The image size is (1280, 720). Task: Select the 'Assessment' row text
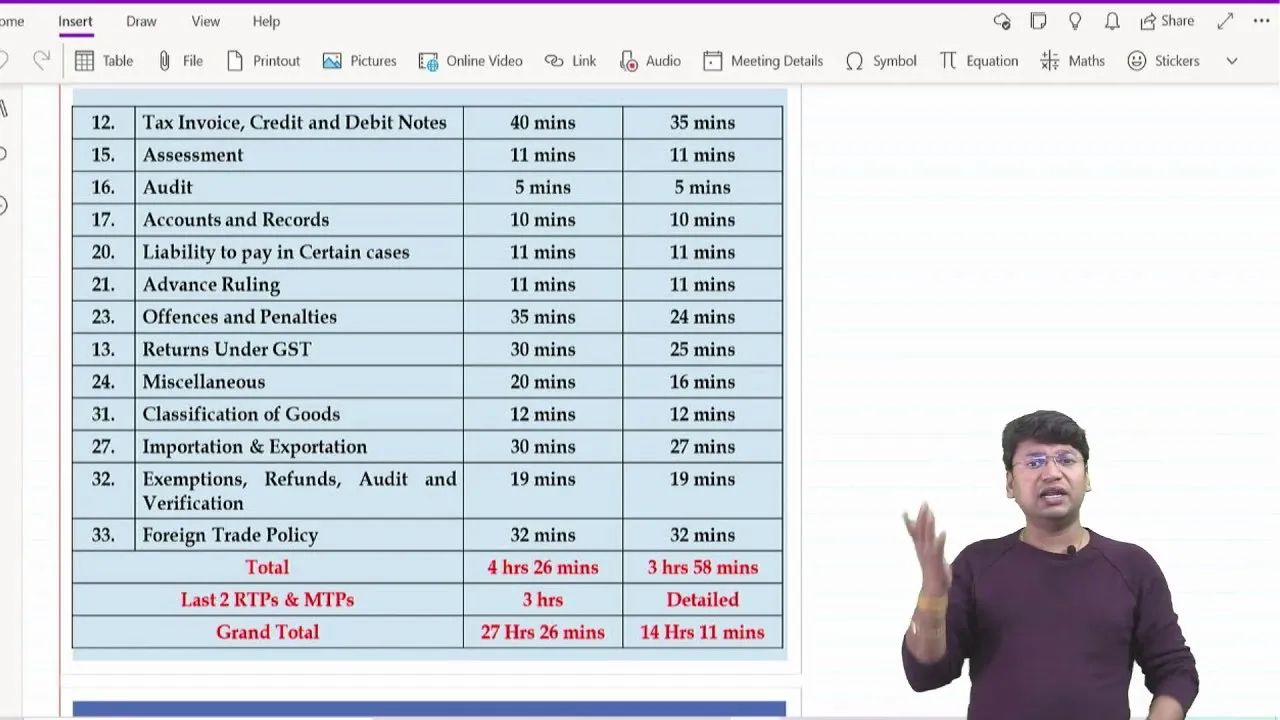192,155
